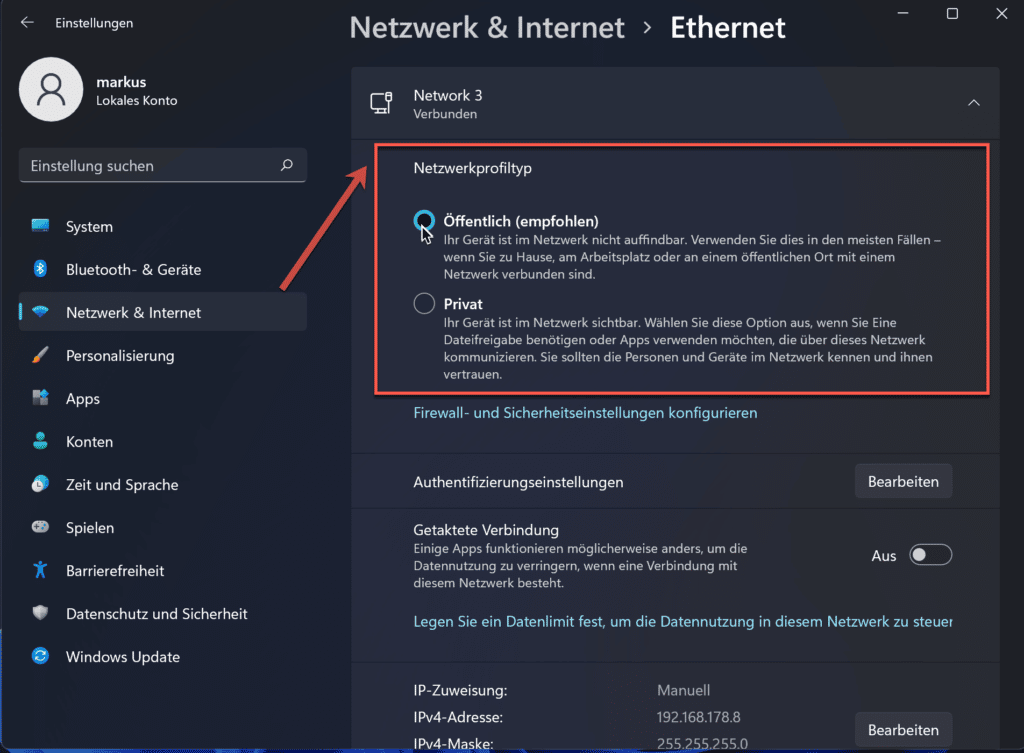Screen dimensions: 1024x753
Task: Click the Windows Update refresh icon
Action: [x=40, y=656]
